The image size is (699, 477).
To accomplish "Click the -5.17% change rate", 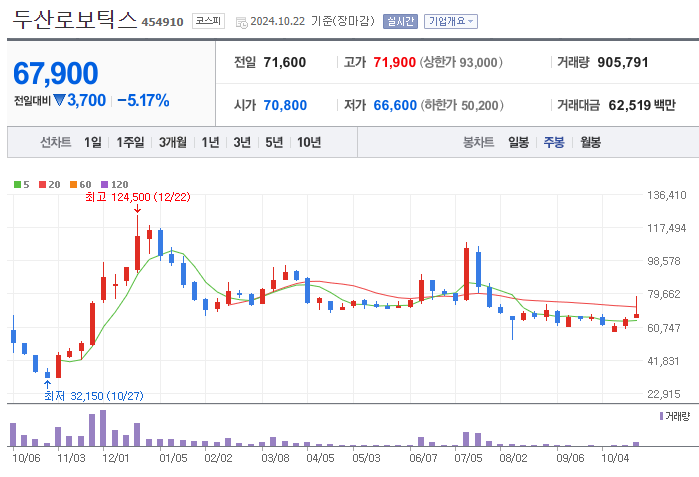I will [x=143, y=100].
